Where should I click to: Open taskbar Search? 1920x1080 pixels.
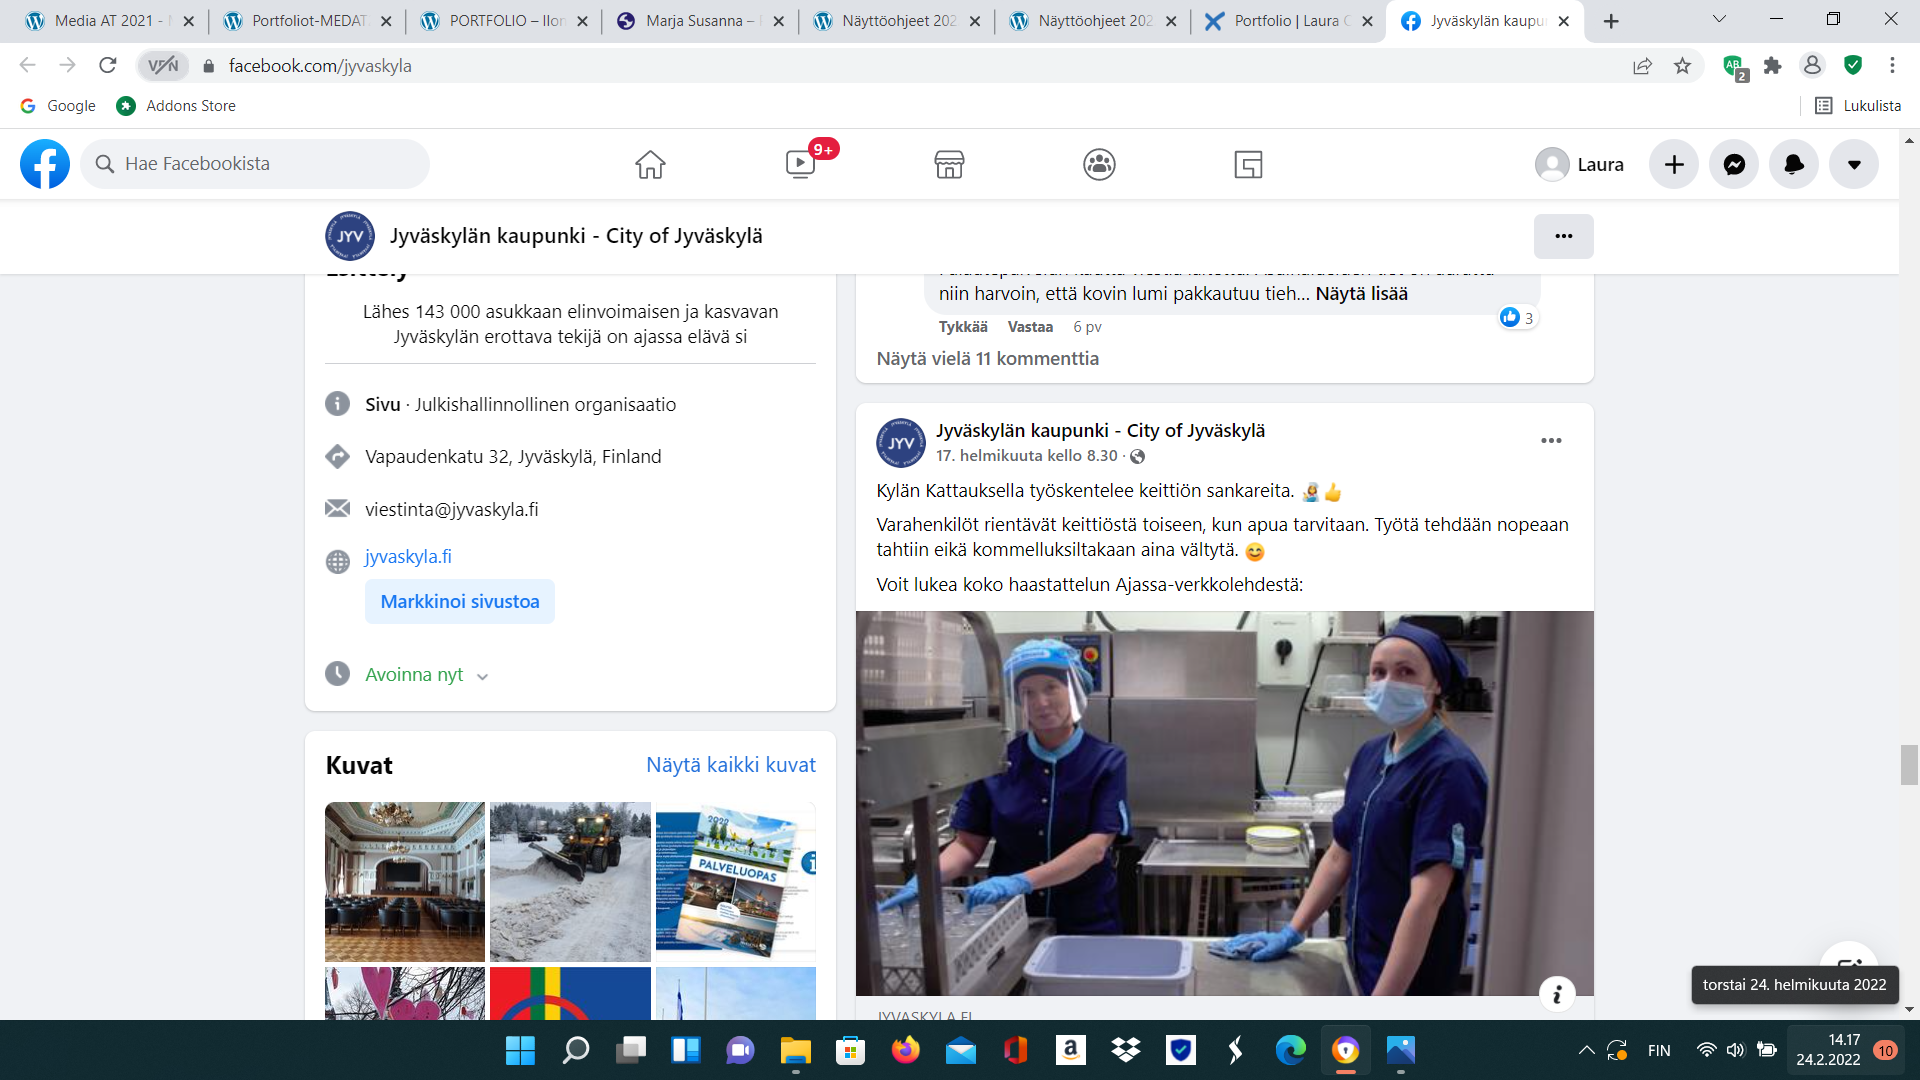pos(576,1050)
